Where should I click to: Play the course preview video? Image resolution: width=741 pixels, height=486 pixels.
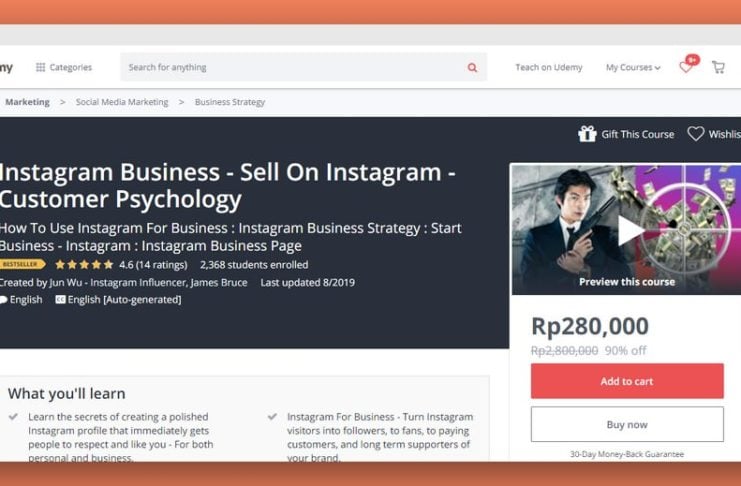point(631,230)
